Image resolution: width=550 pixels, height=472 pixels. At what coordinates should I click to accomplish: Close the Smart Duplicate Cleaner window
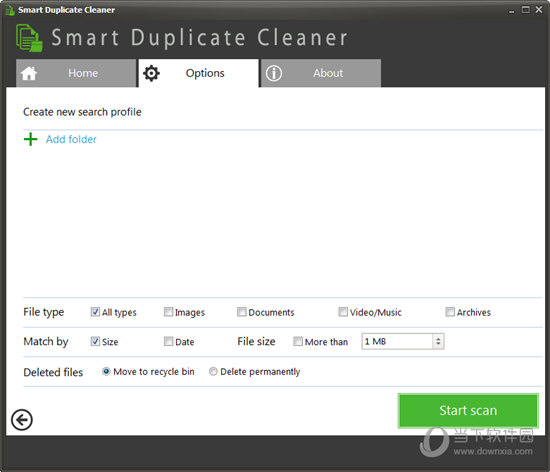pyautogui.click(x=539, y=10)
